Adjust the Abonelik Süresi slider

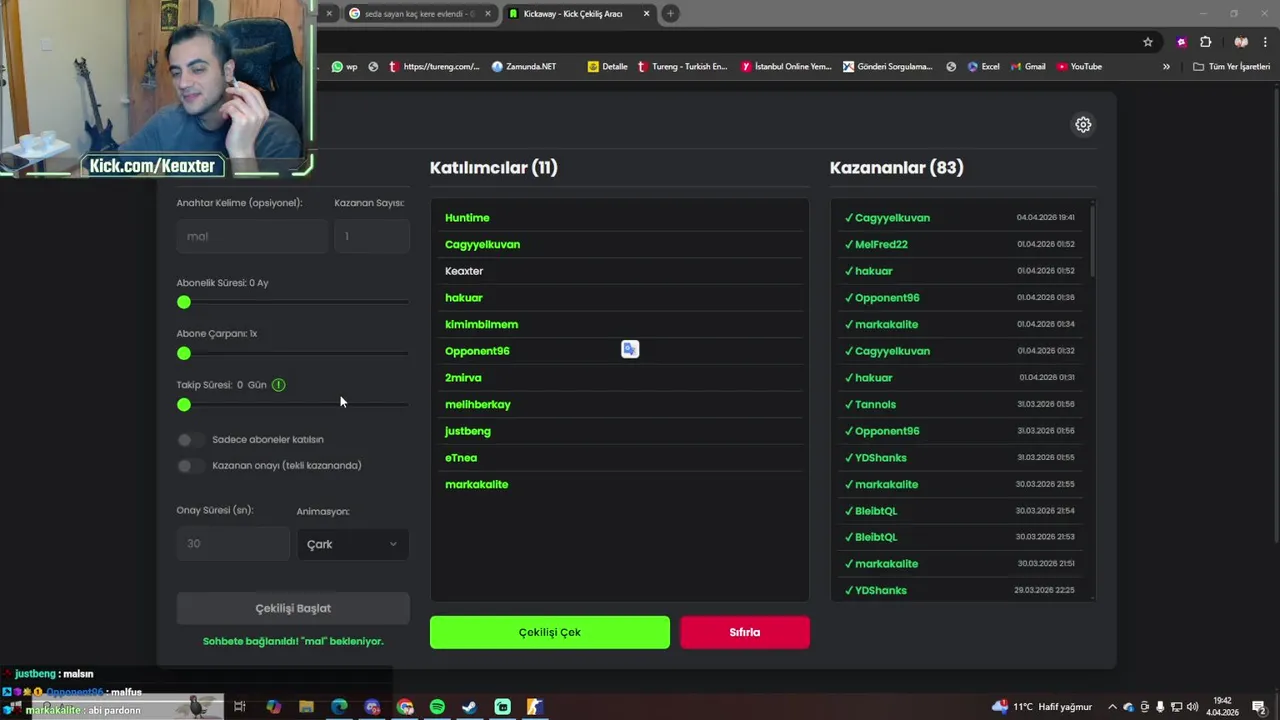click(x=292, y=302)
